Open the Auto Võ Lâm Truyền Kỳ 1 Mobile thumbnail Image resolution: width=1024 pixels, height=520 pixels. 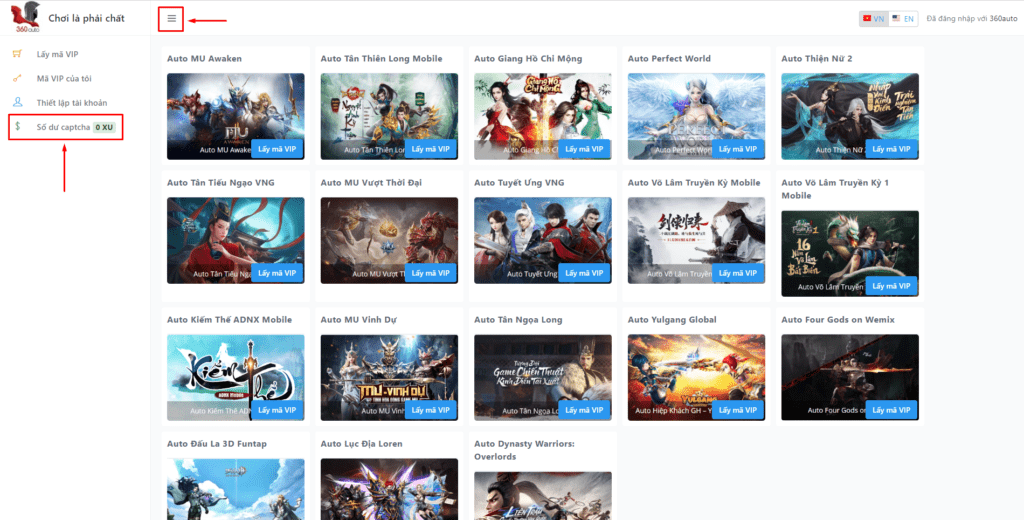coord(850,253)
